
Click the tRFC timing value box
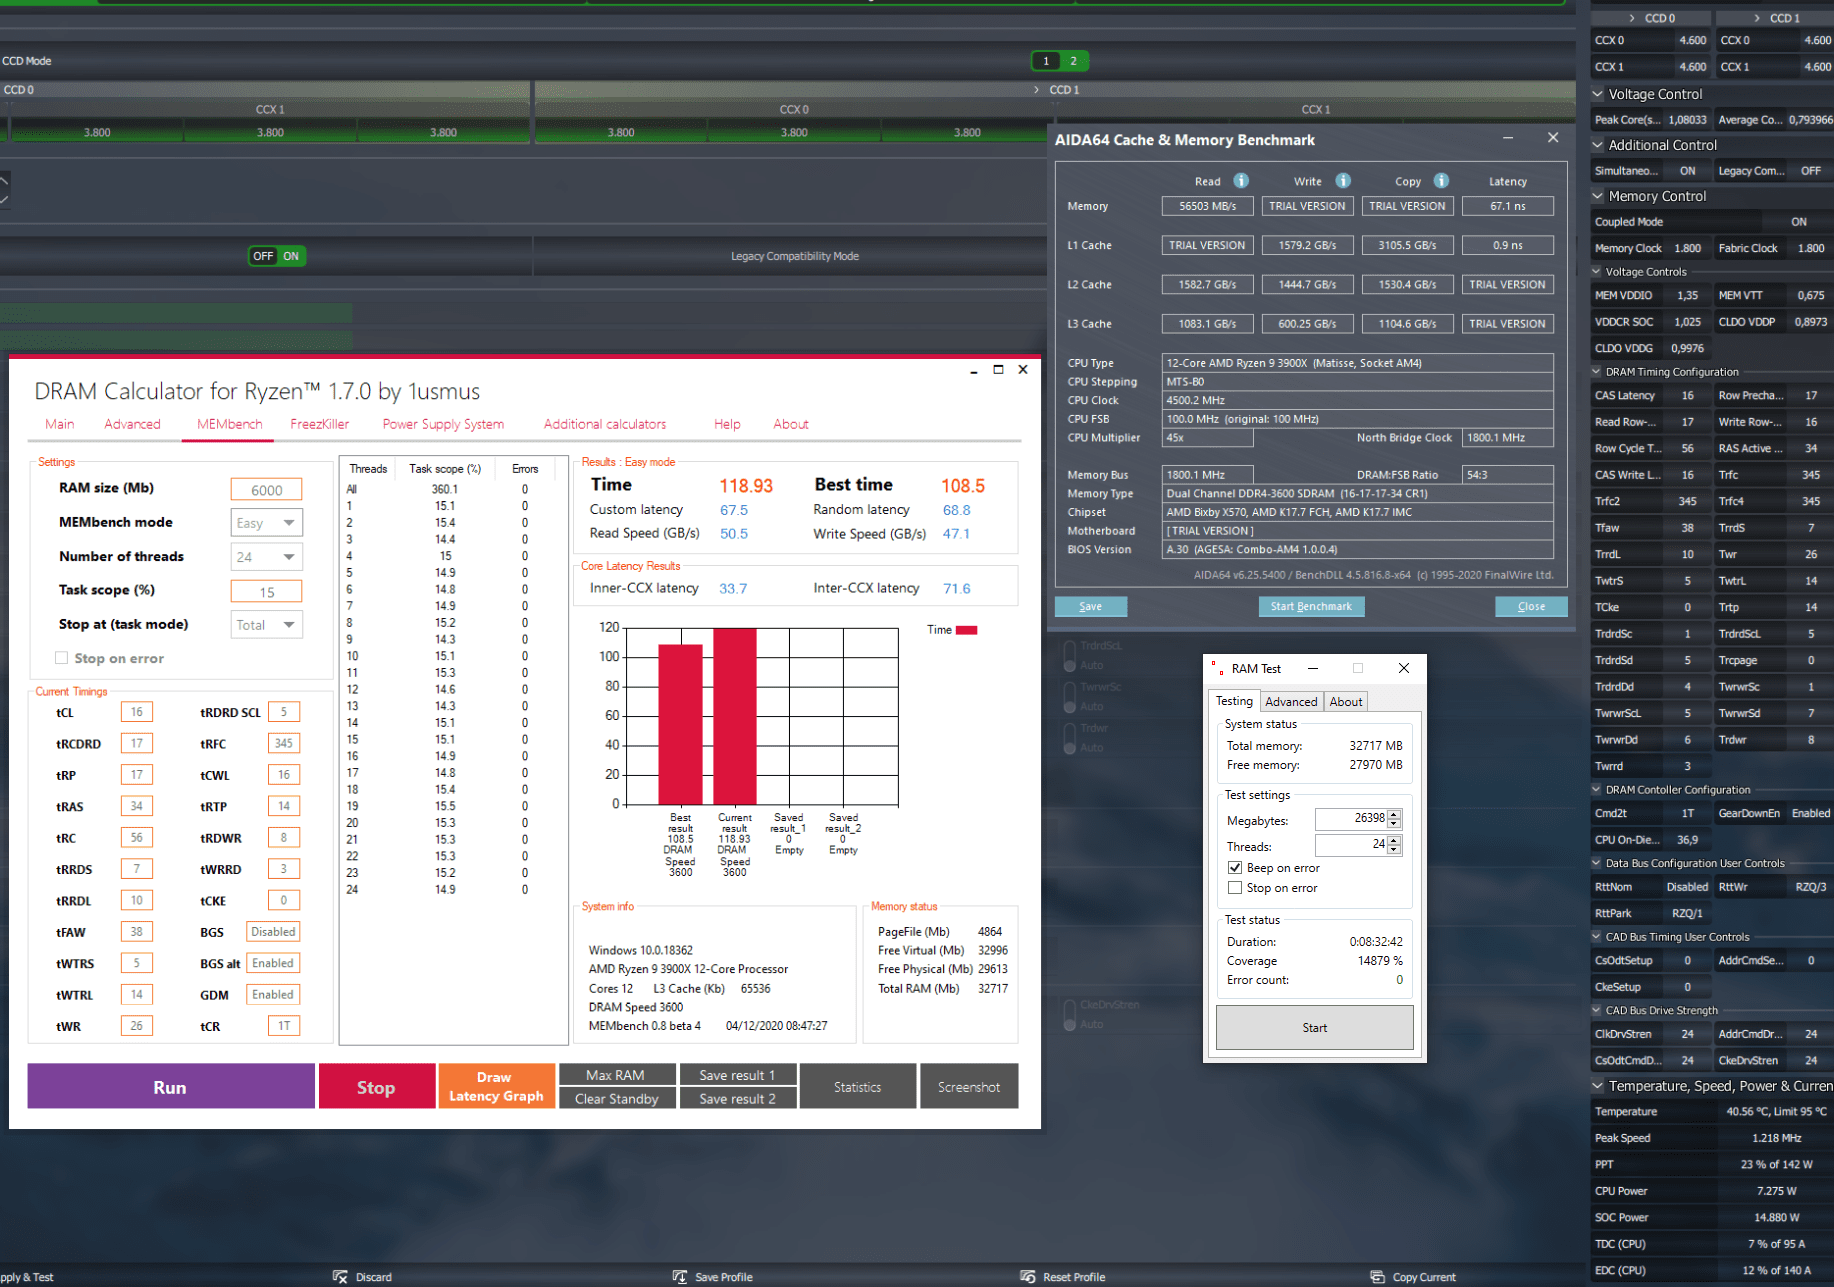pyautogui.click(x=284, y=744)
